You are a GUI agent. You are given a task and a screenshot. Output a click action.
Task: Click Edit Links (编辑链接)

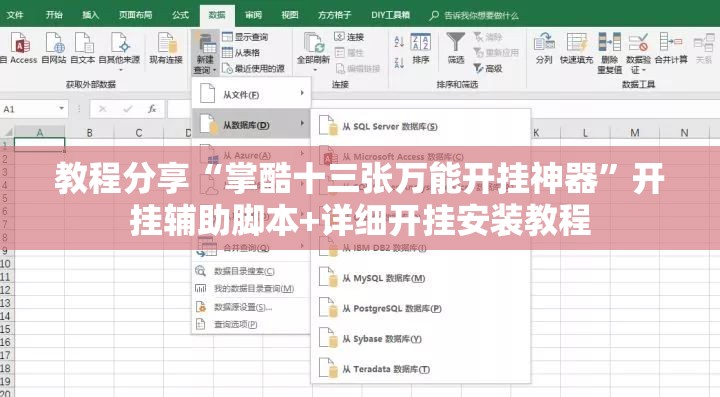(x=358, y=68)
